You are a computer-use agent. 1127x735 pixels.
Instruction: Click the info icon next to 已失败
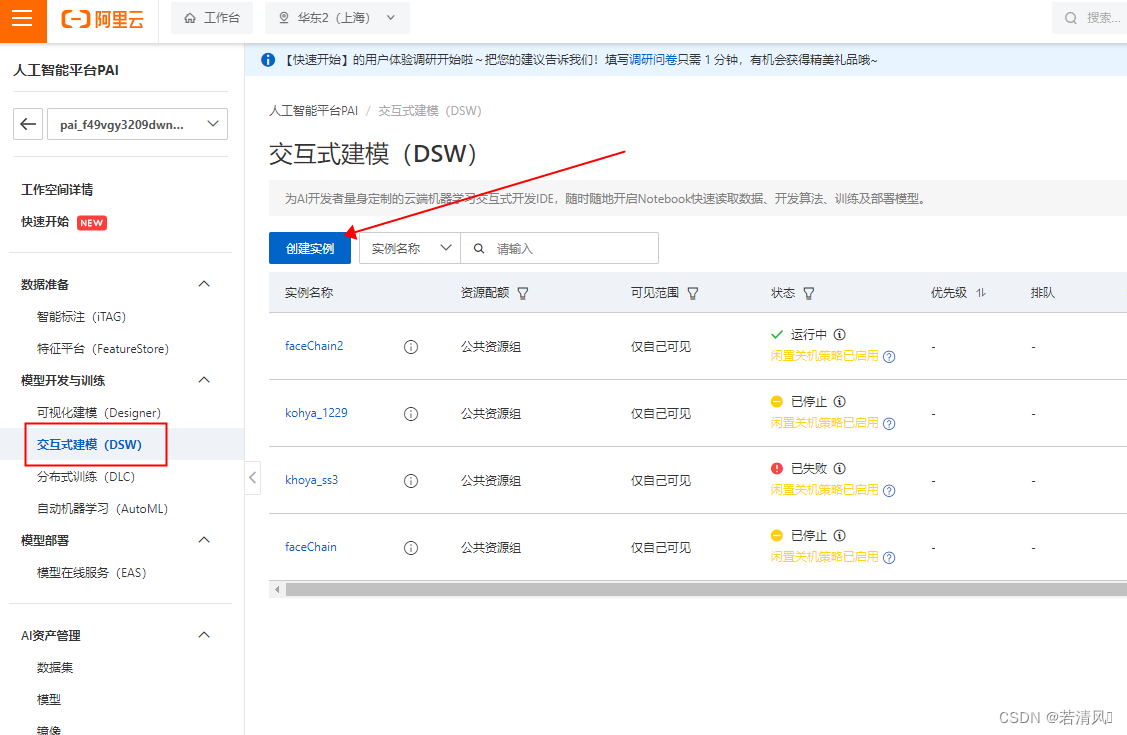tap(840, 468)
